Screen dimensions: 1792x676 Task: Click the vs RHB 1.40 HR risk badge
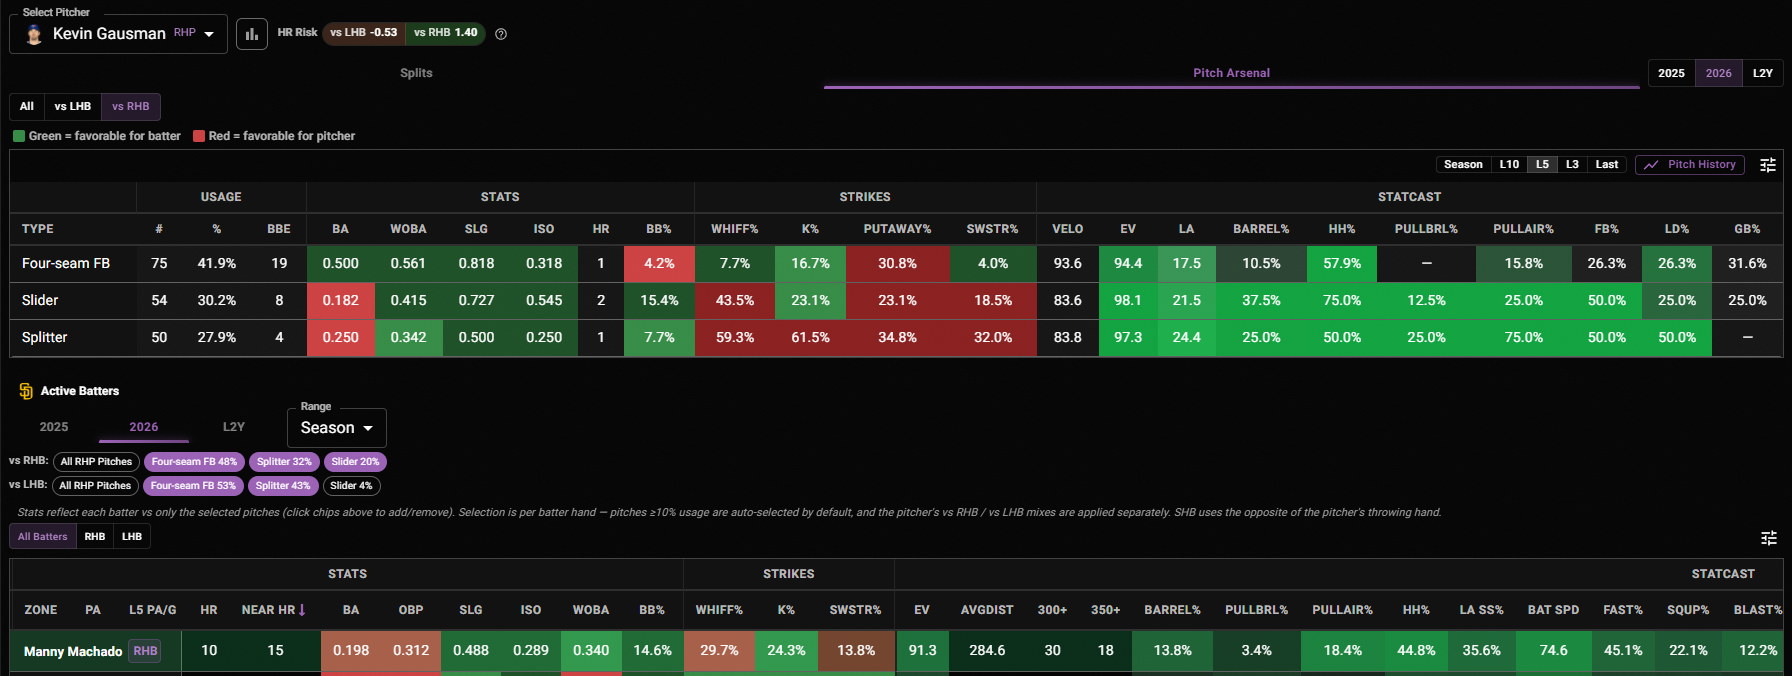point(446,33)
